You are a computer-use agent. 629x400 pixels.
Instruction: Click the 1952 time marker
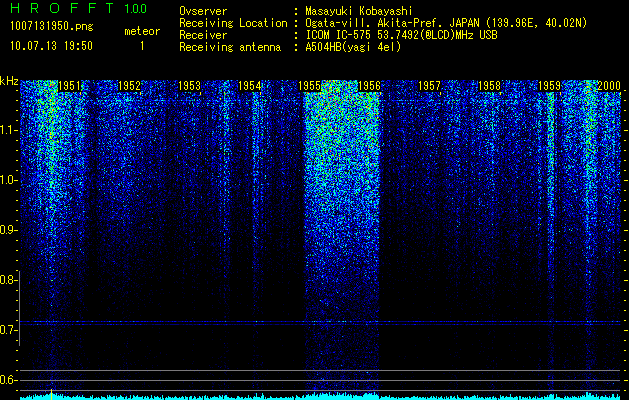click(x=129, y=86)
